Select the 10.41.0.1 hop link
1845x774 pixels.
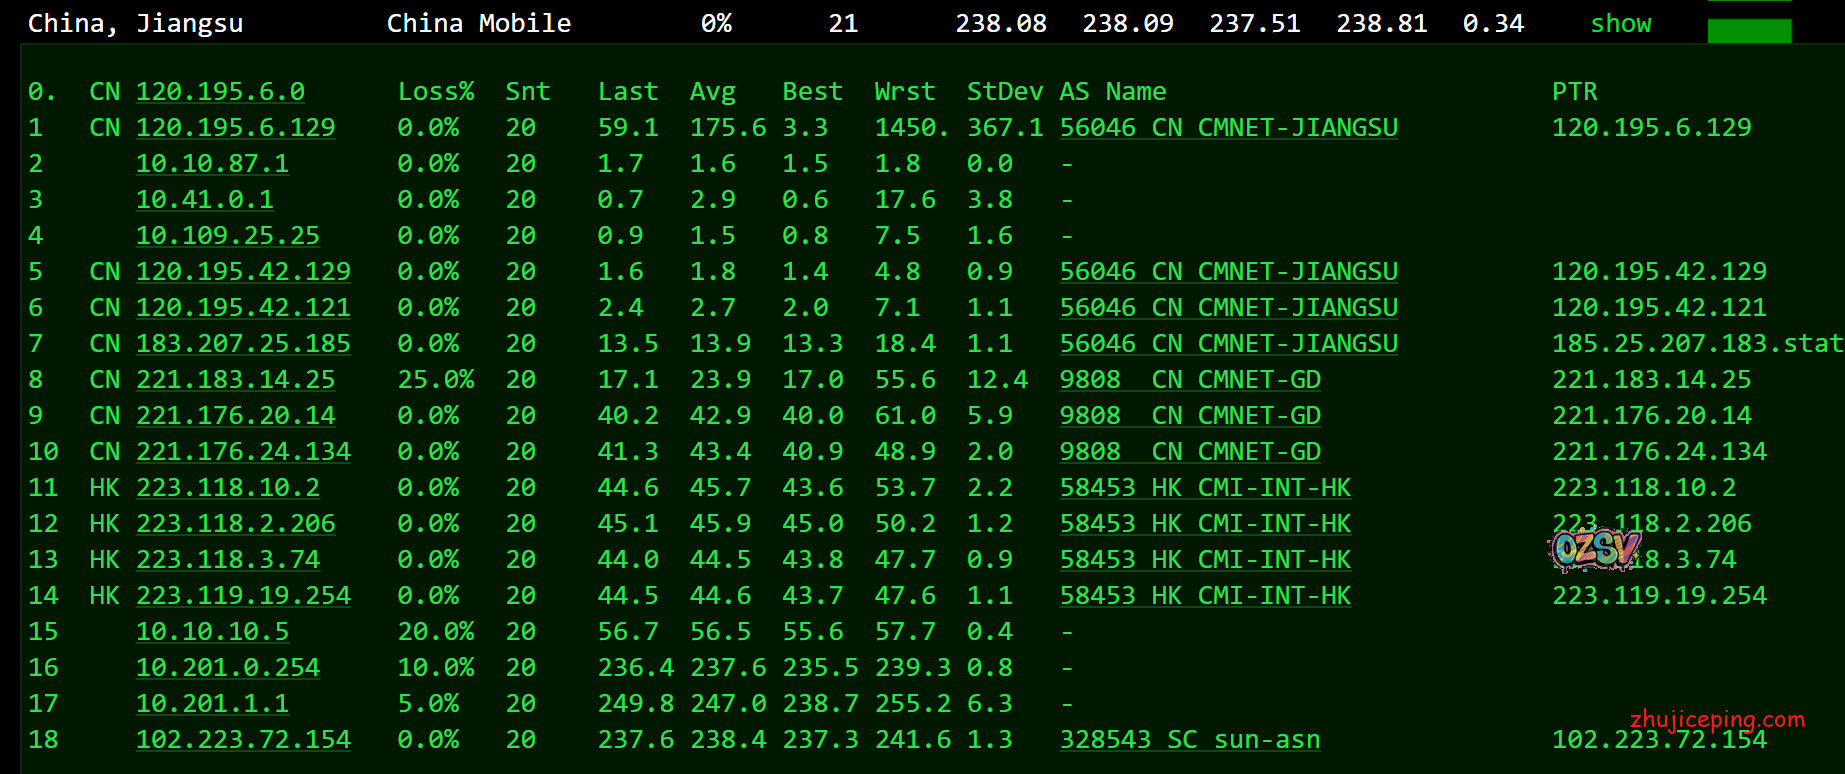[204, 200]
